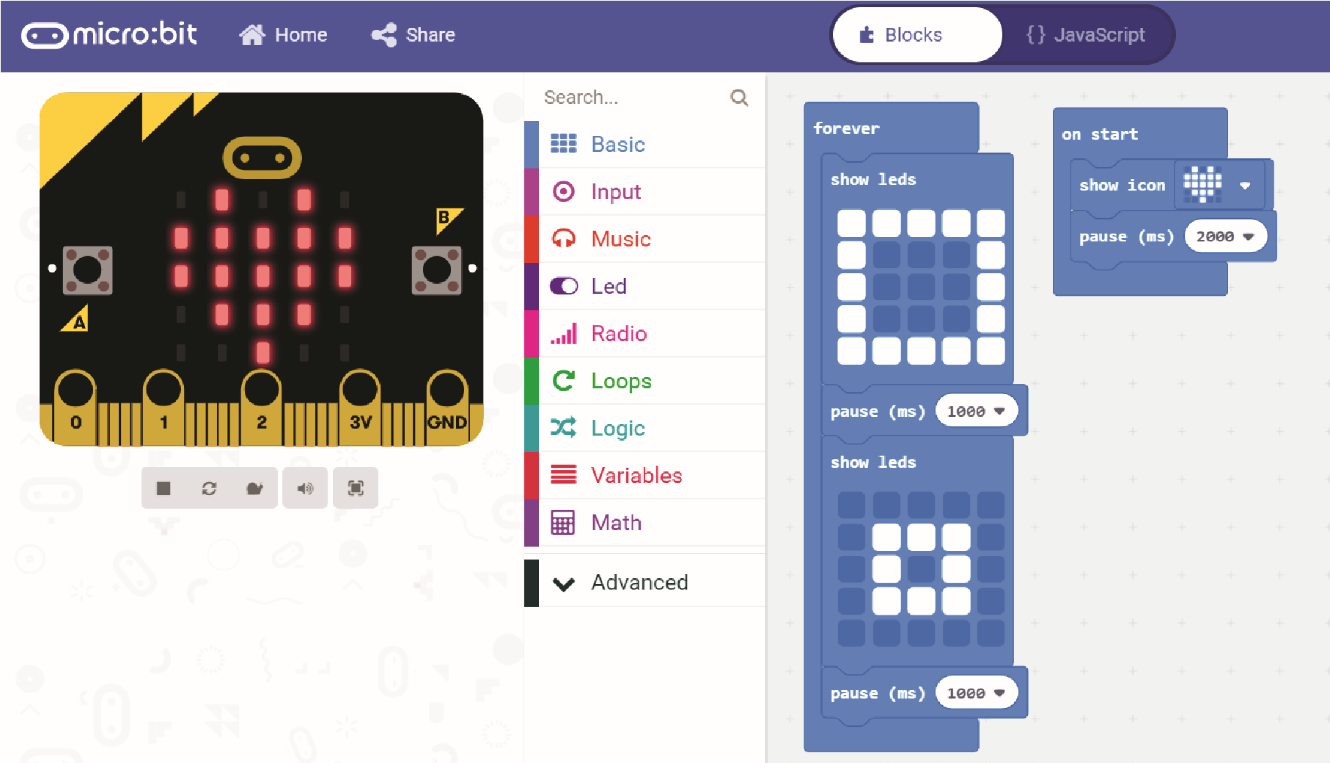Click the Search blocks field
The height and width of the screenshot is (763, 1330).
pyautogui.click(x=630, y=97)
